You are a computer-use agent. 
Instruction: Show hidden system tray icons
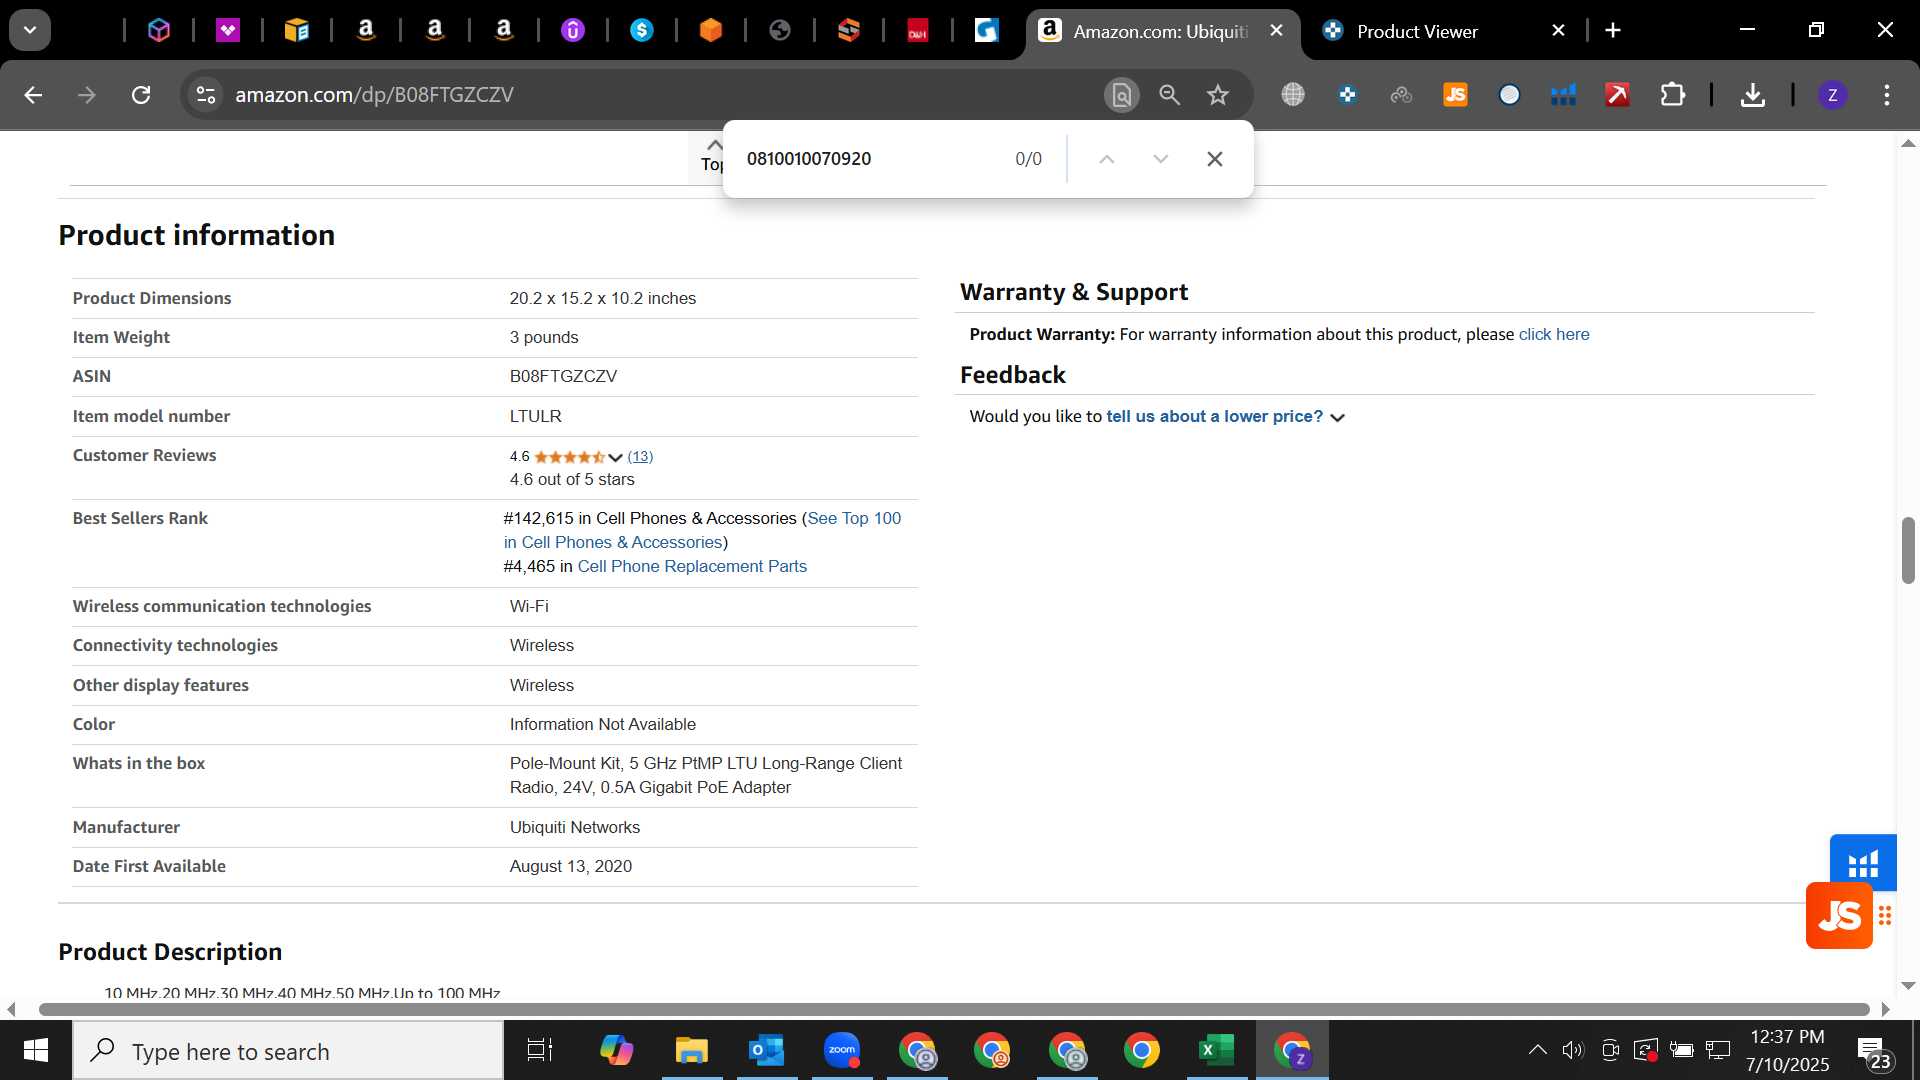1537,1050
